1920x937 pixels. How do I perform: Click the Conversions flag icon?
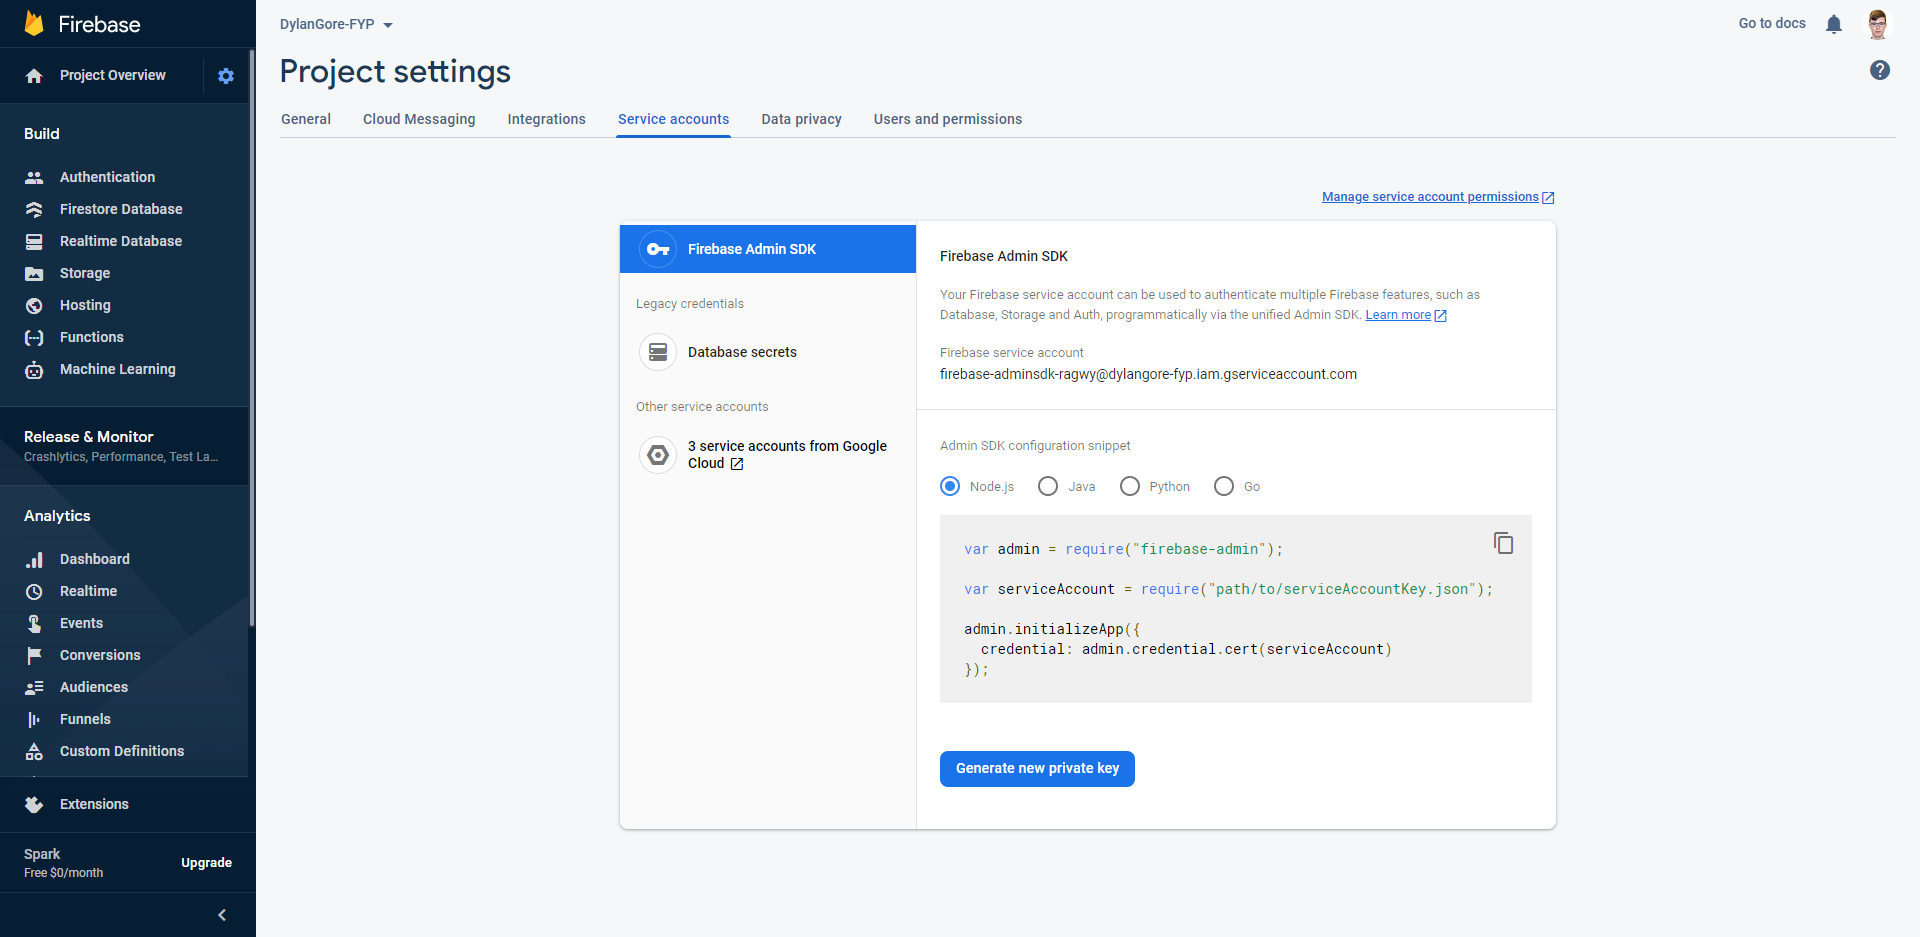click(34, 655)
